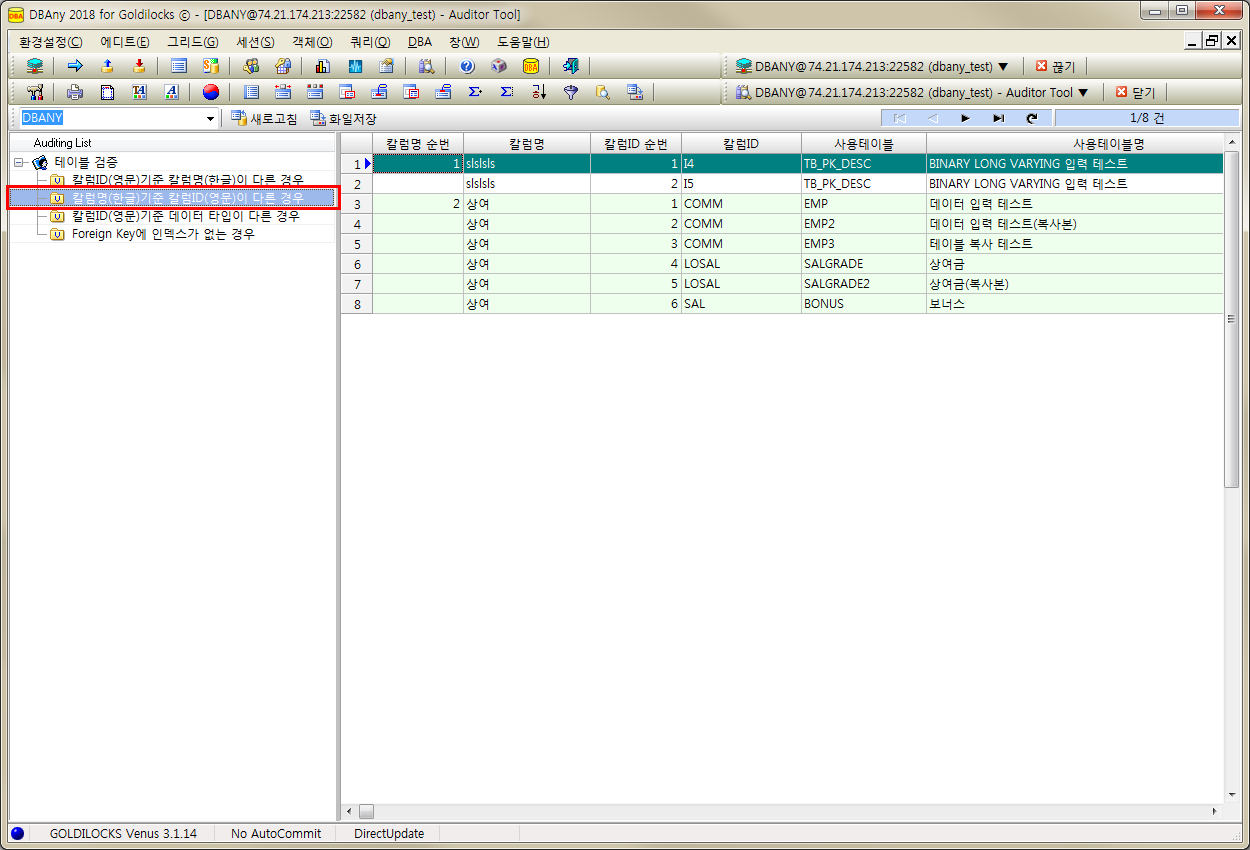This screenshot has width=1250, height=850.
Task: Open the 환경설정 menu
Action: [51, 42]
